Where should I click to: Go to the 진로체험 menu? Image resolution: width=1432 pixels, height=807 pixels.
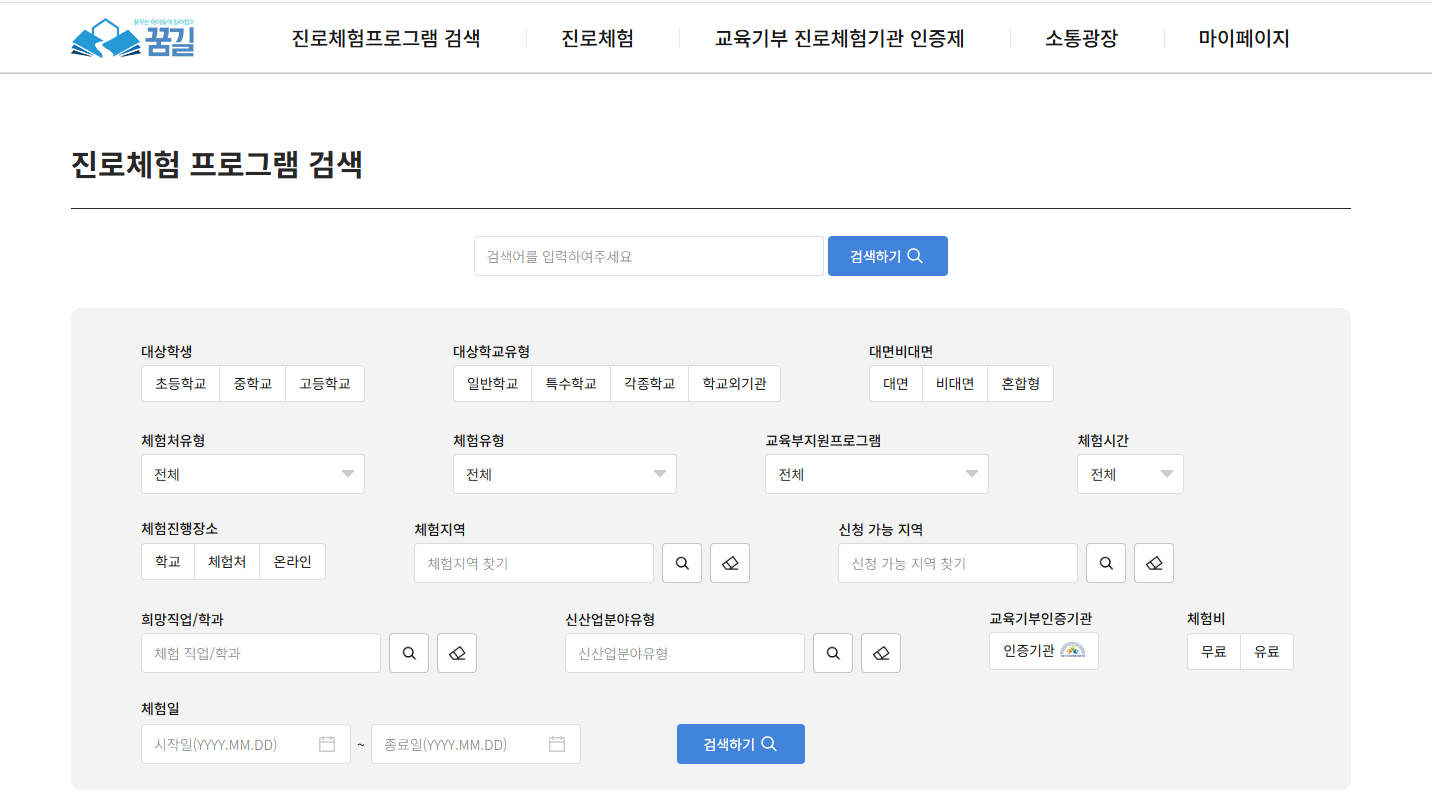pyautogui.click(x=598, y=37)
